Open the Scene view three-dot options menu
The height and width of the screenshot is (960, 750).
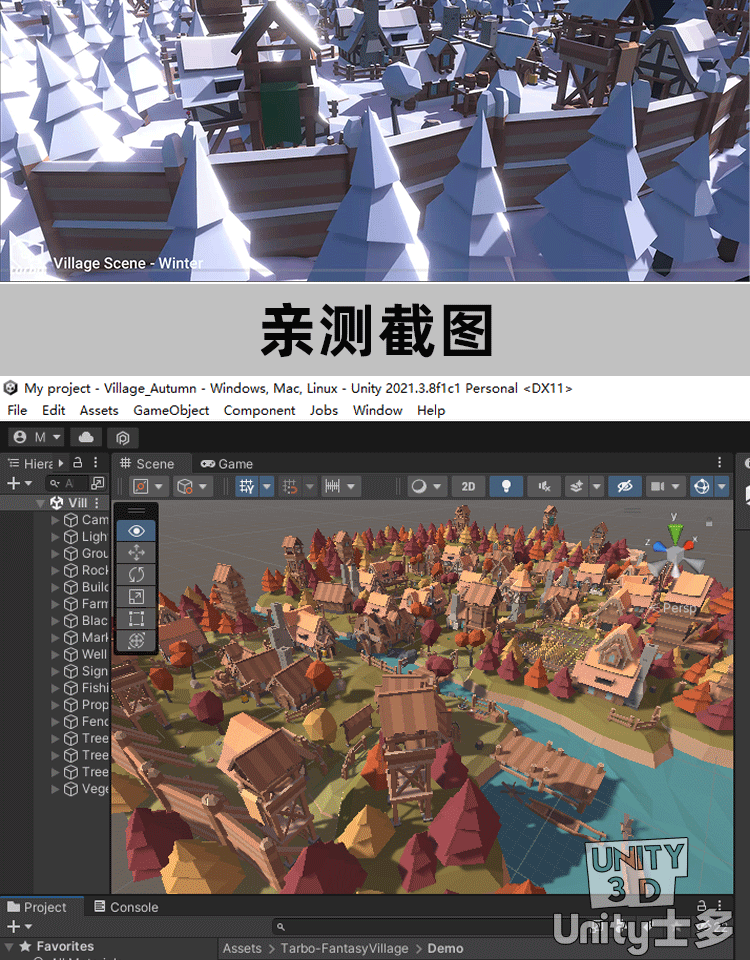(x=719, y=462)
